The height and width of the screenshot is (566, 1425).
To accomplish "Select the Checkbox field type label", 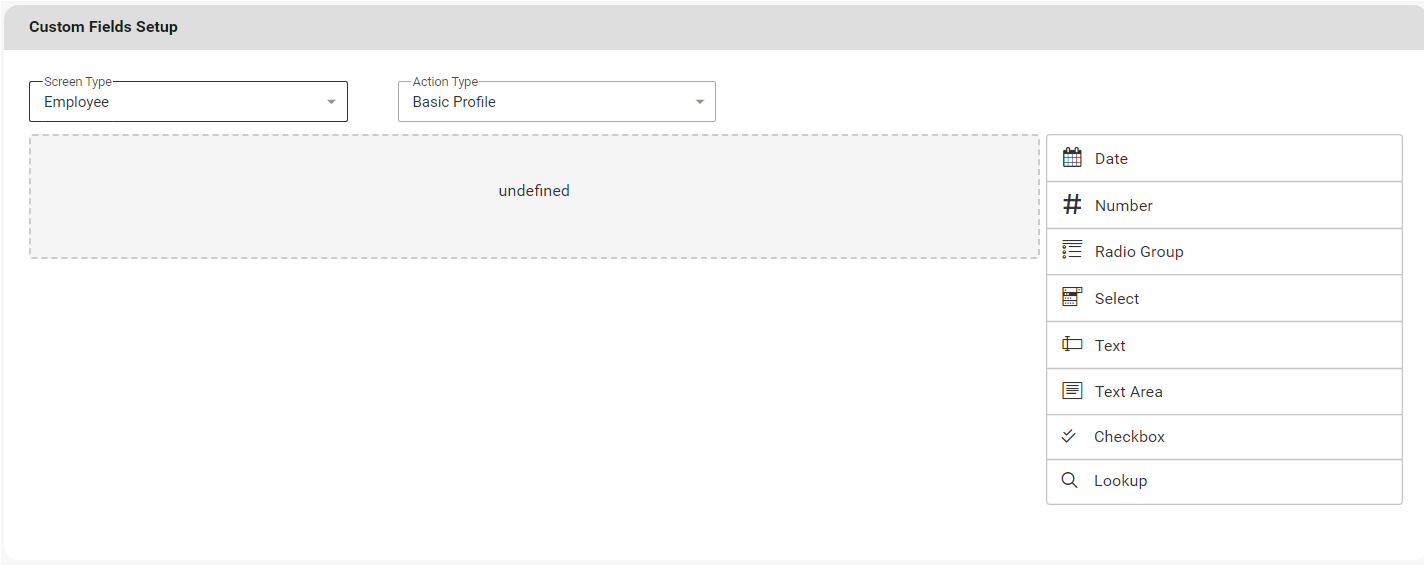I will [x=1129, y=437].
